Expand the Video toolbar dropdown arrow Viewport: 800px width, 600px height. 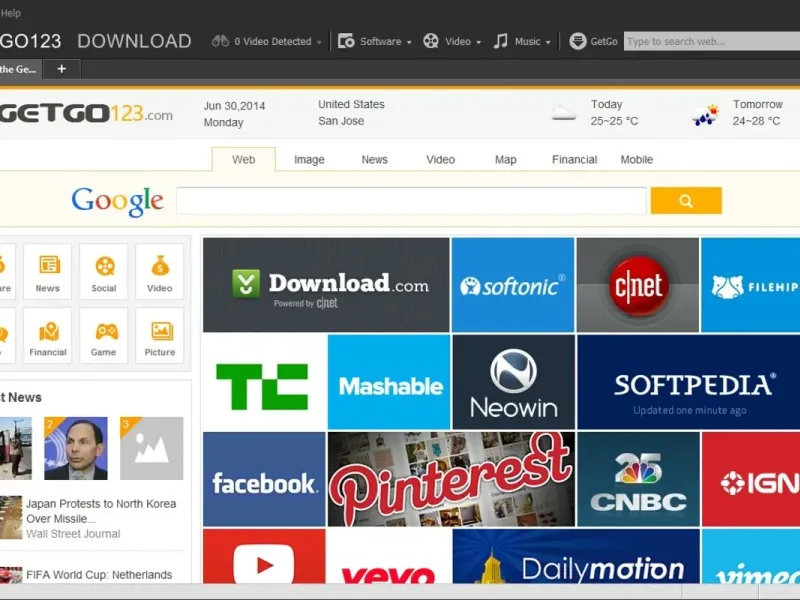pos(479,42)
